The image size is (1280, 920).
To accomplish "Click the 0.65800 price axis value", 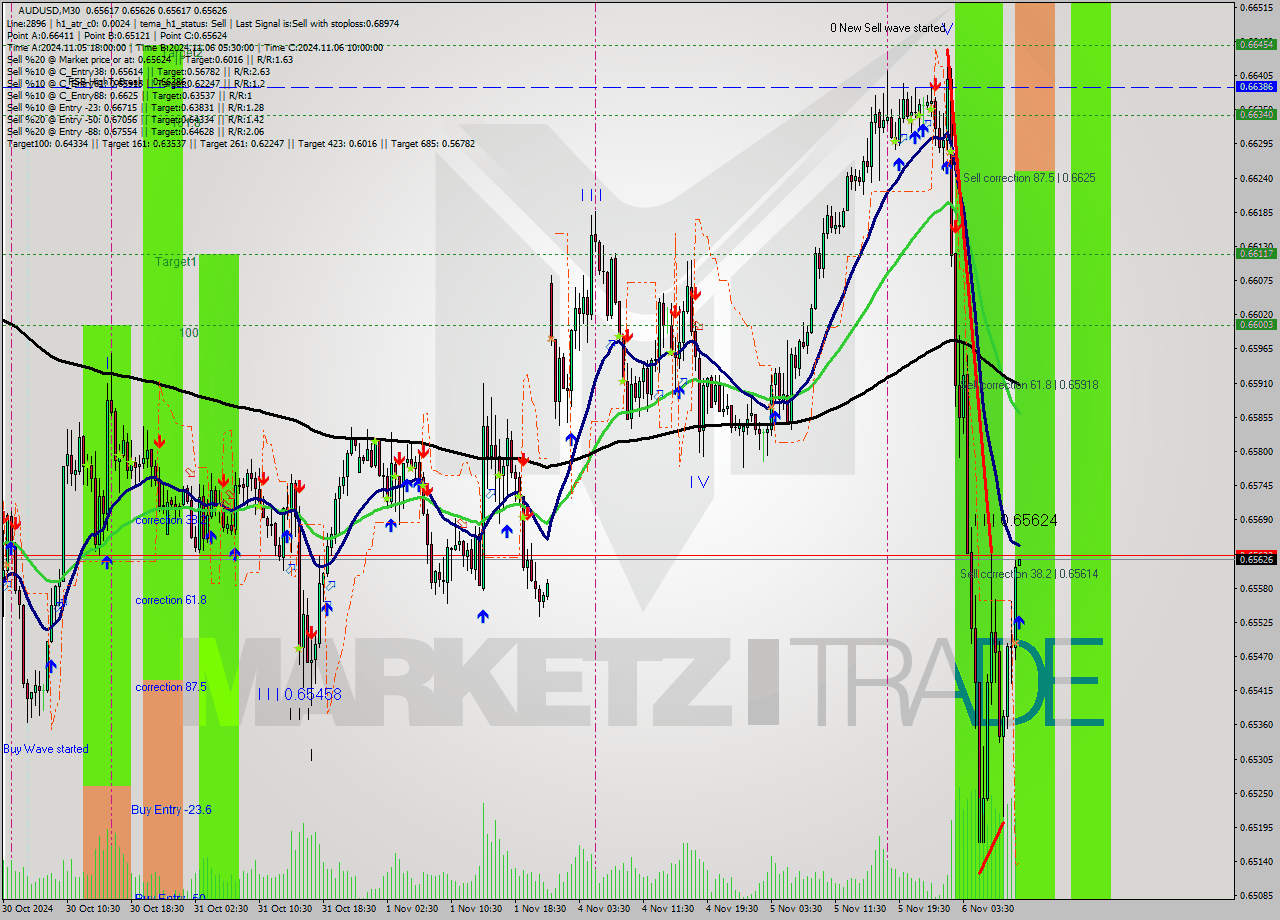I will [x=1255, y=451].
